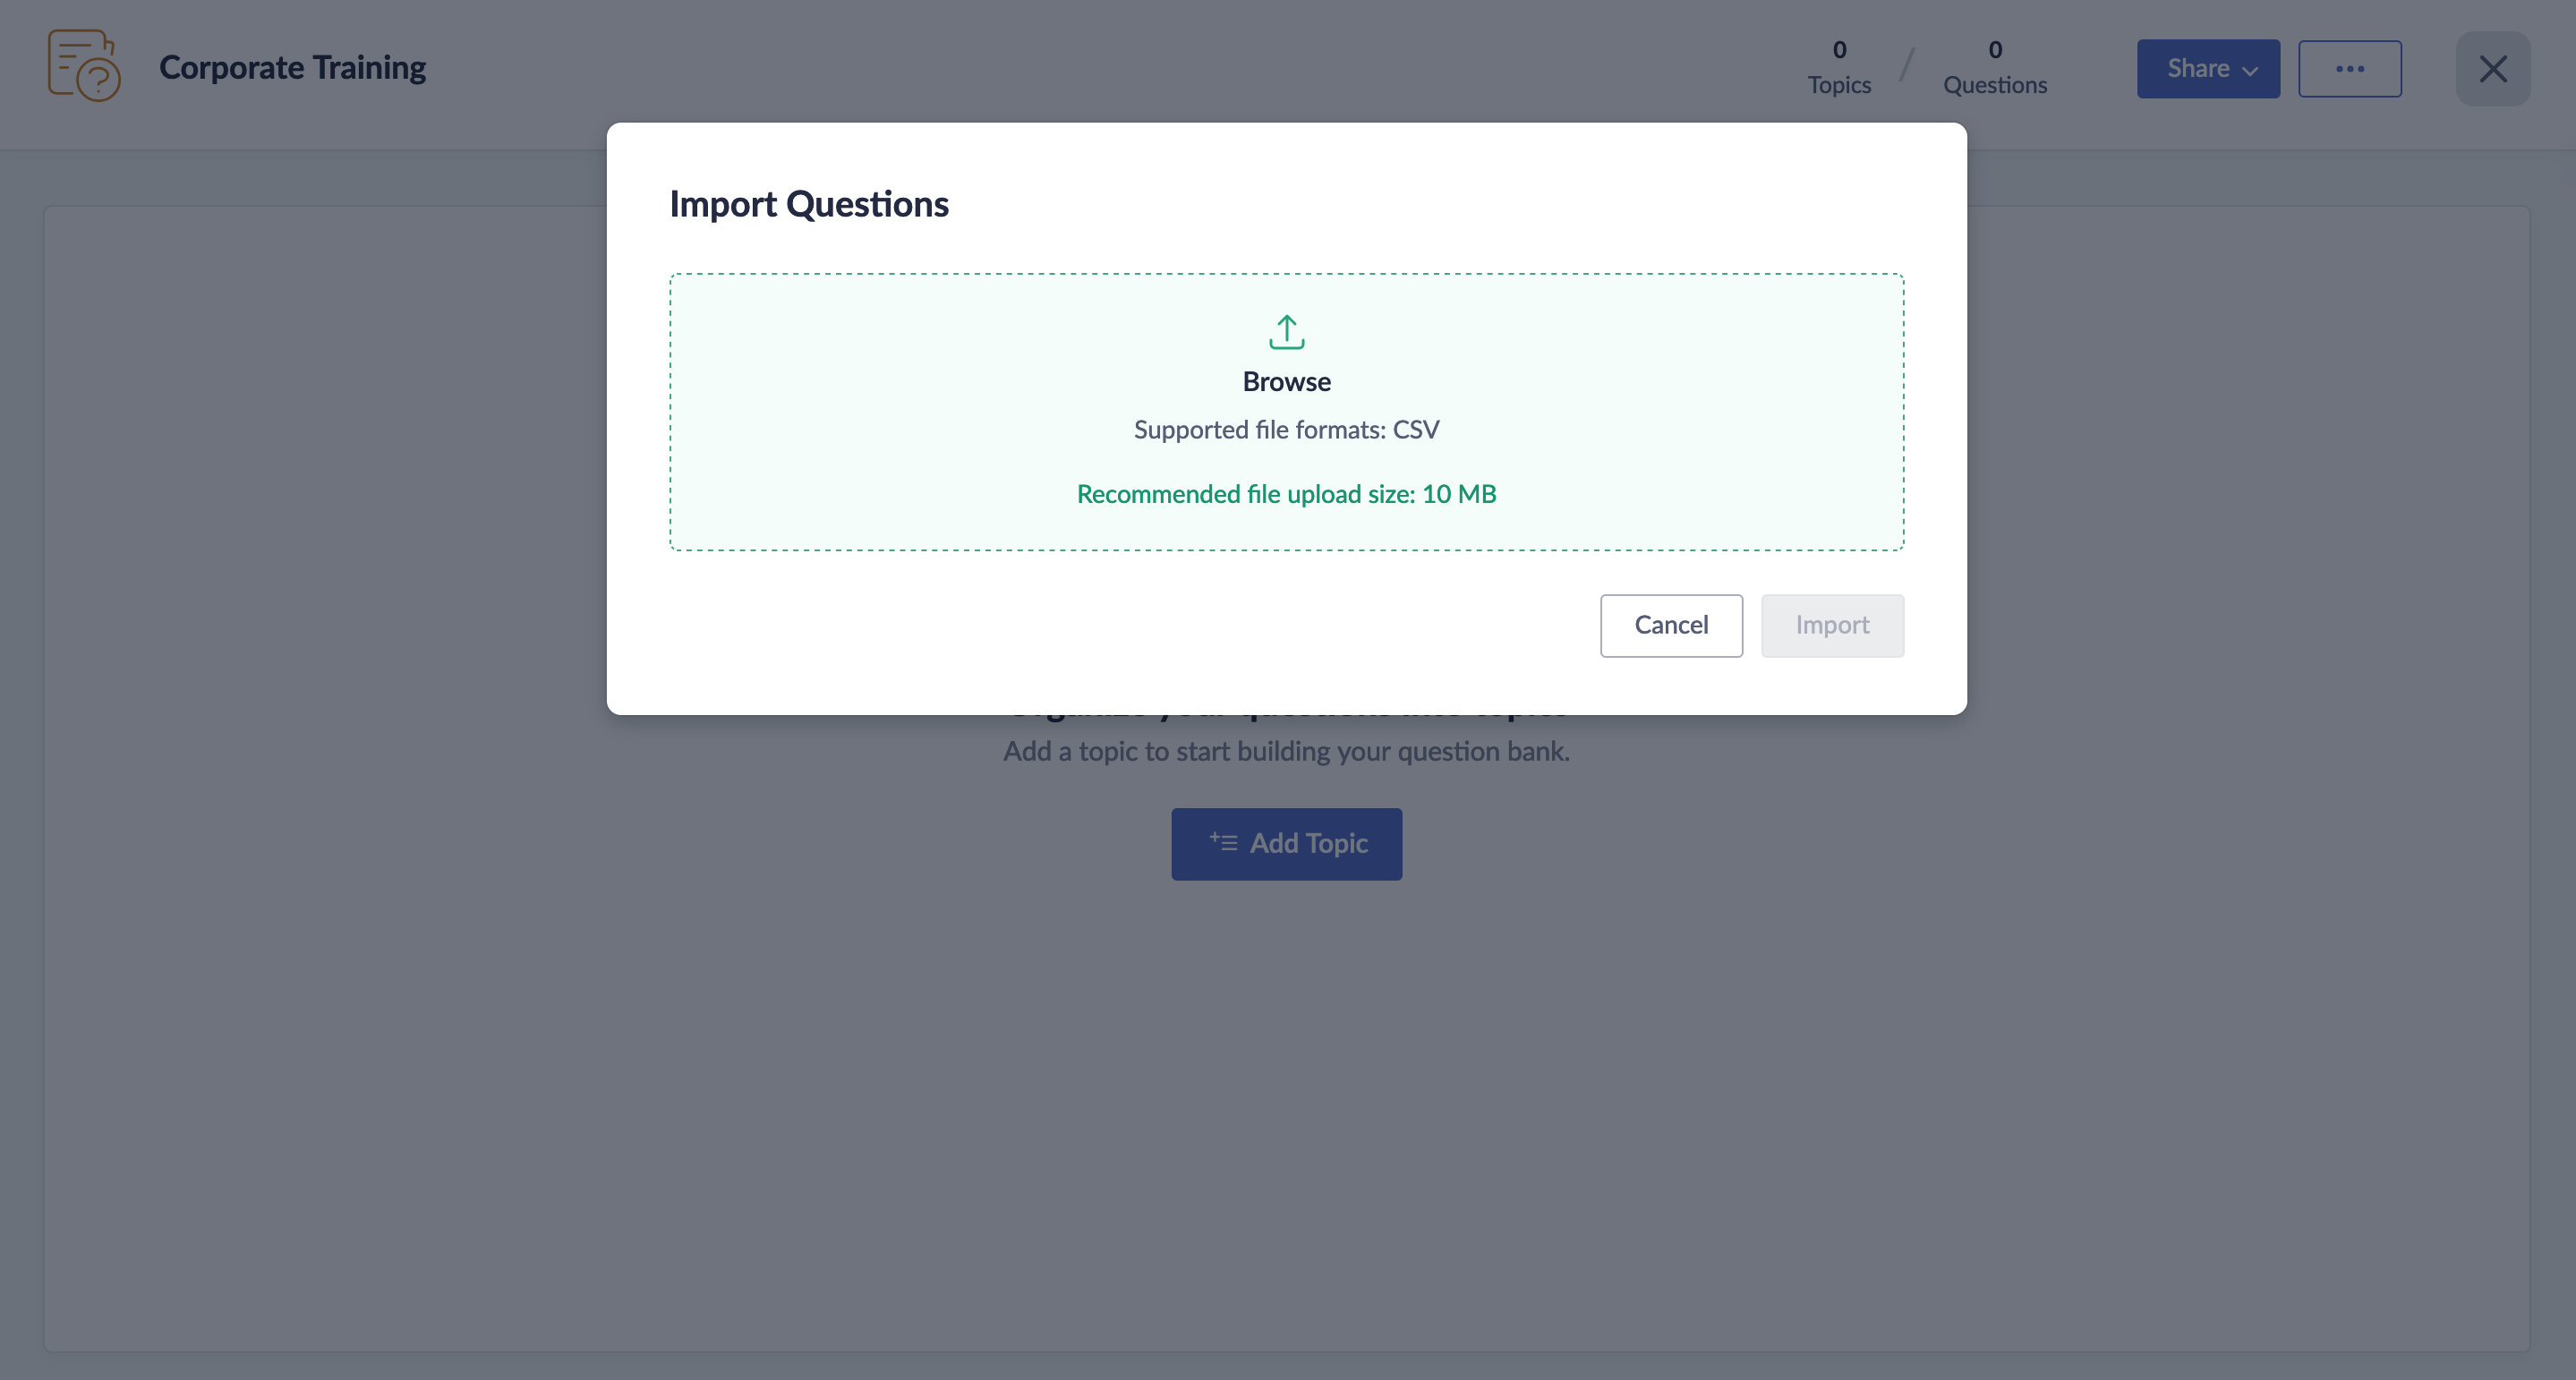Click the upload arrow icon

[1286, 332]
